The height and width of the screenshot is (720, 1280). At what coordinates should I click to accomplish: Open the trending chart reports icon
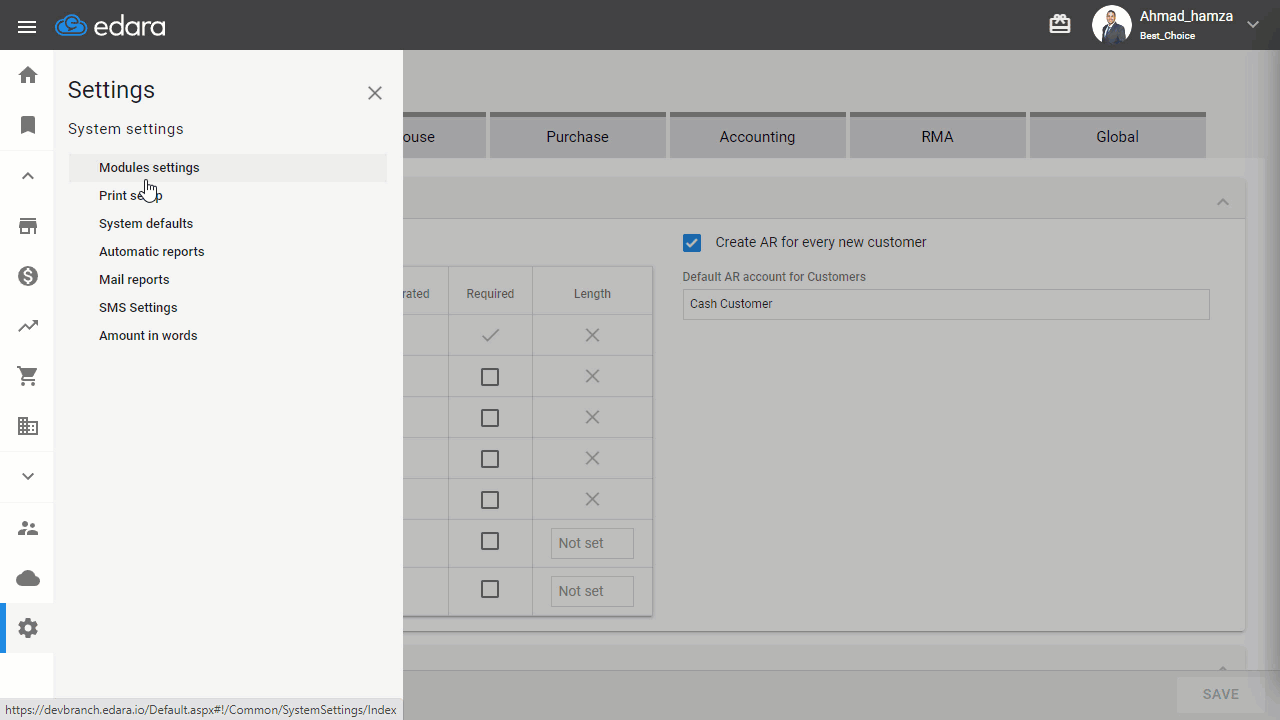pyautogui.click(x=28, y=326)
